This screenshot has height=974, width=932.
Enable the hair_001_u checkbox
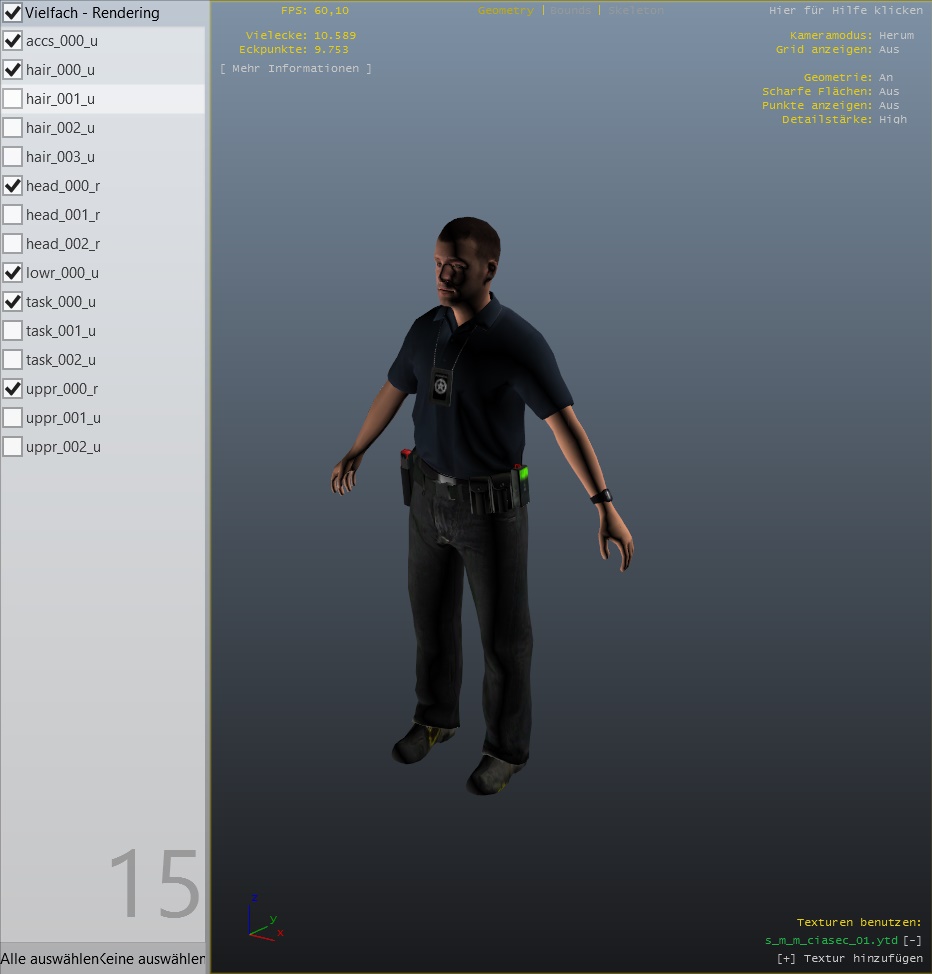pyautogui.click(x=13, y=99)
